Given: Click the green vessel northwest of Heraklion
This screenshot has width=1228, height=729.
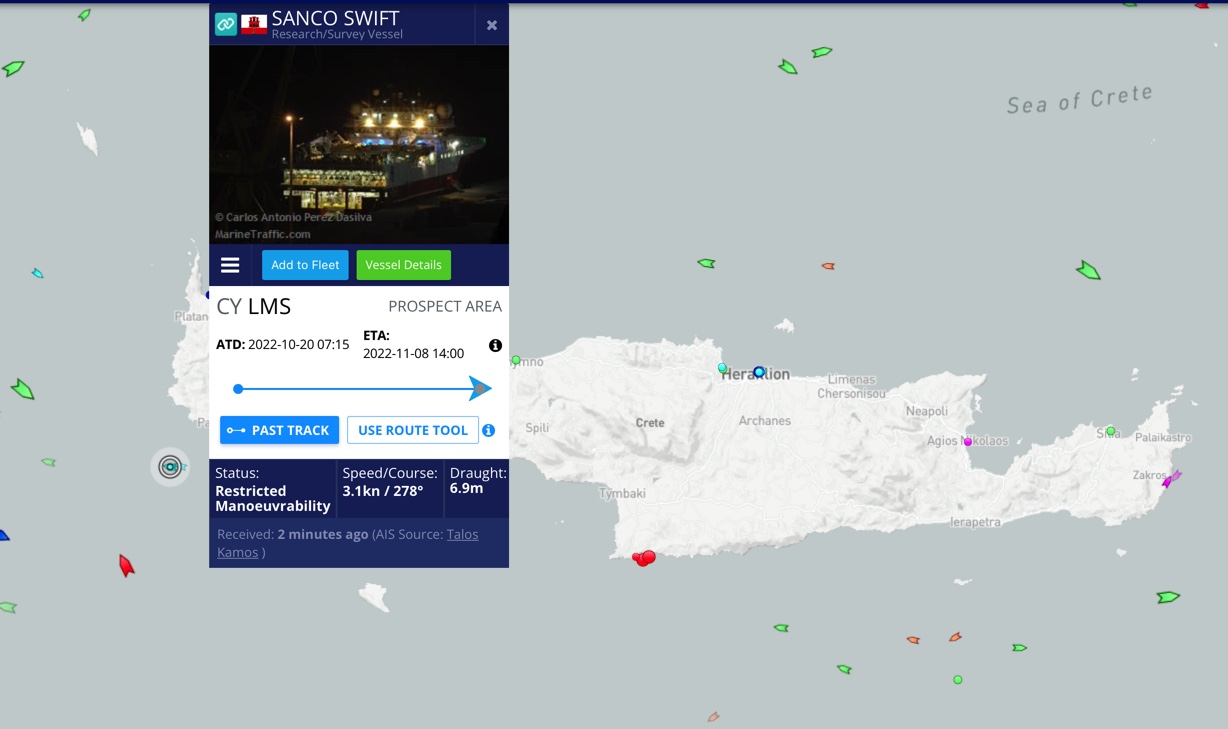Looking at the screenshot, I should [x=706, y=264].
